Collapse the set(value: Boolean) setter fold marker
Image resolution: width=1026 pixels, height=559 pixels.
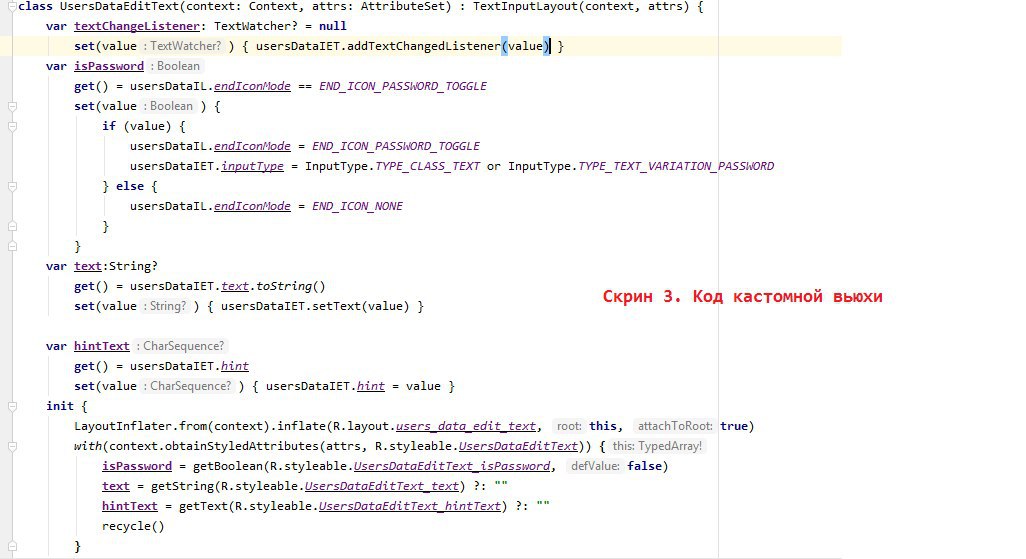(x=12, y=106)
